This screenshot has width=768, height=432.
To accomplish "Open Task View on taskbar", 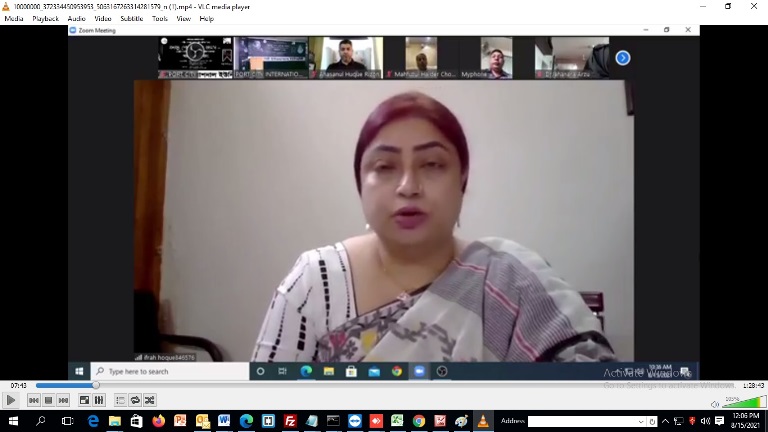I will 68,421.
